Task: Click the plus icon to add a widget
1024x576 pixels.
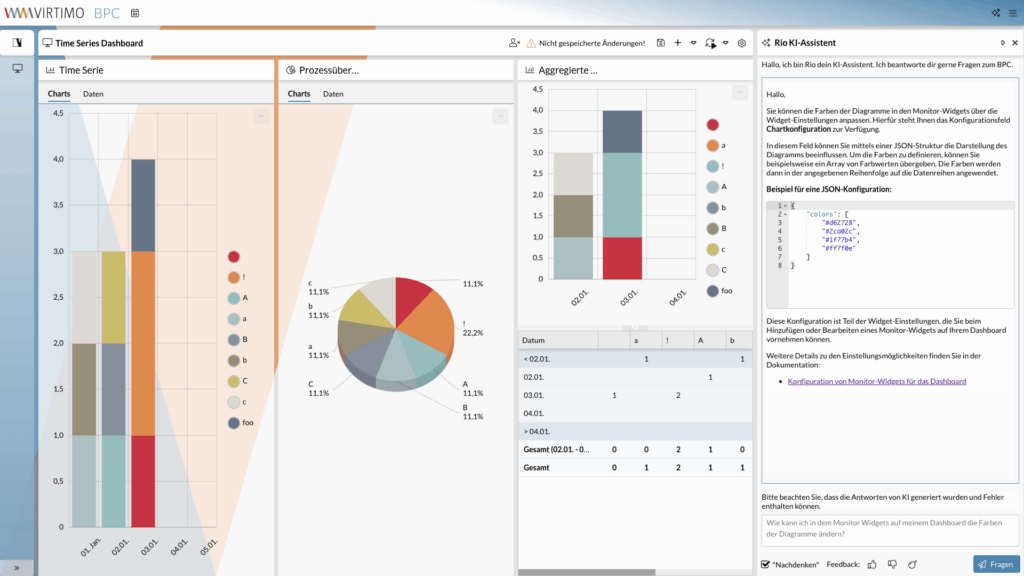Action: 678,43
